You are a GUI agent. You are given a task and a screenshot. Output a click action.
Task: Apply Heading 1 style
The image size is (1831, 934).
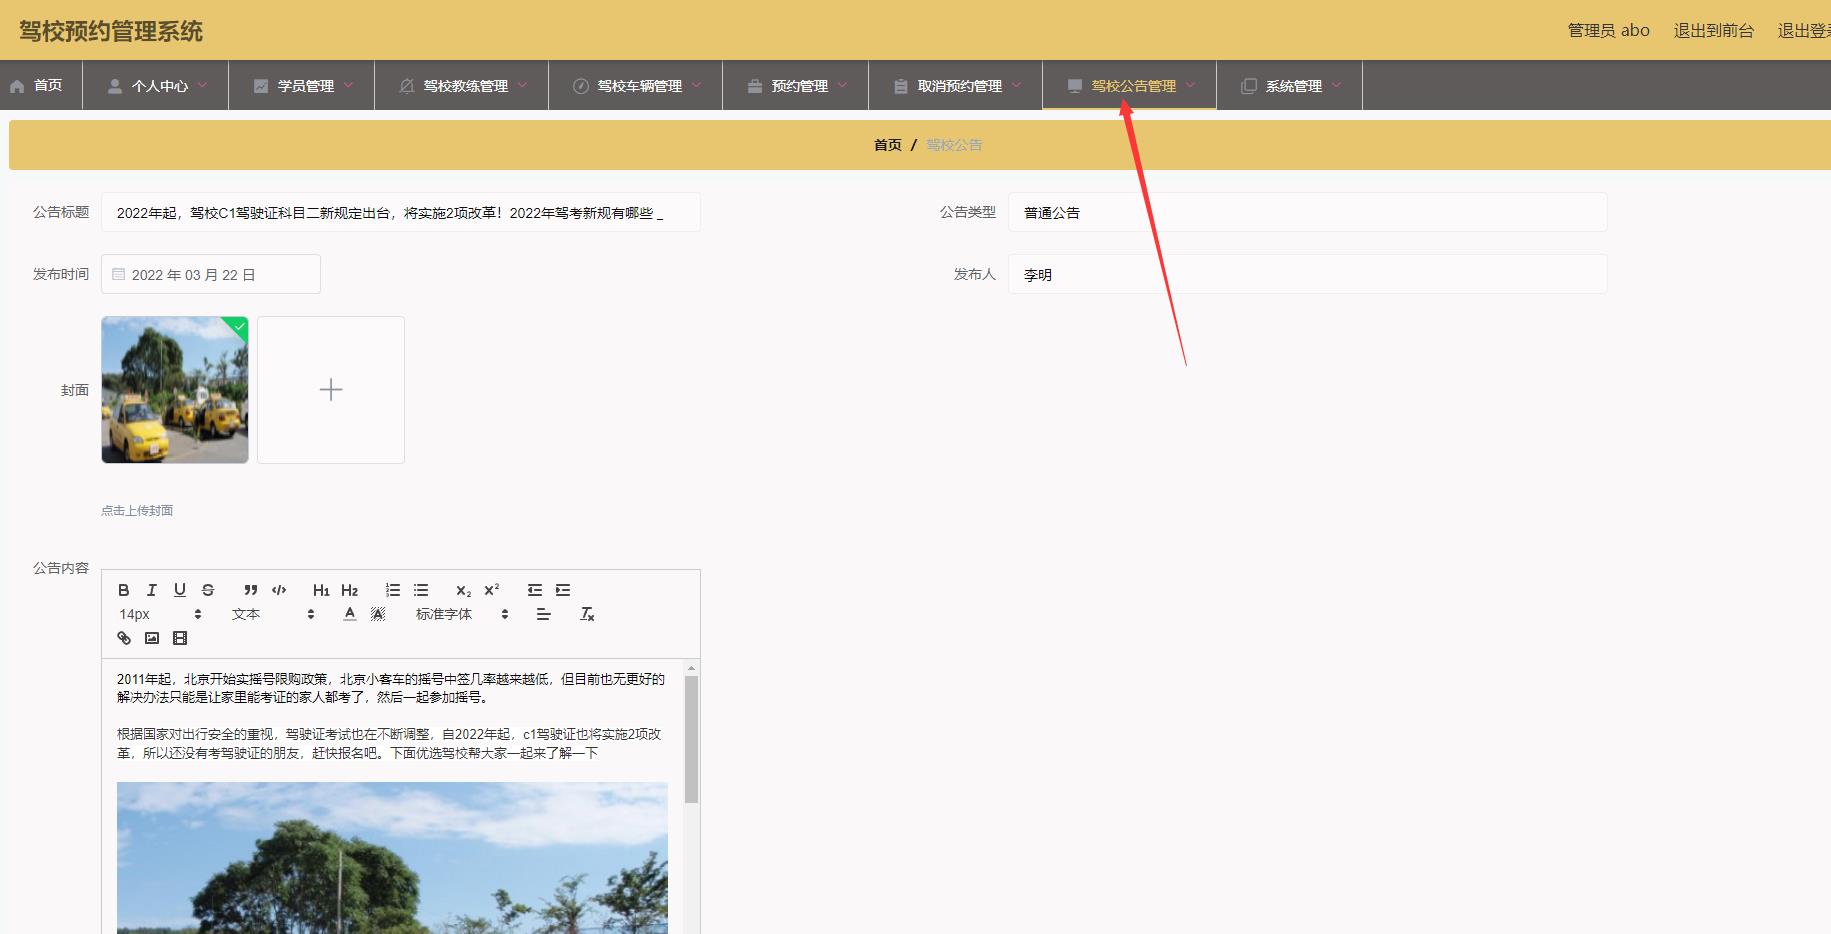(x=321, y=590)
